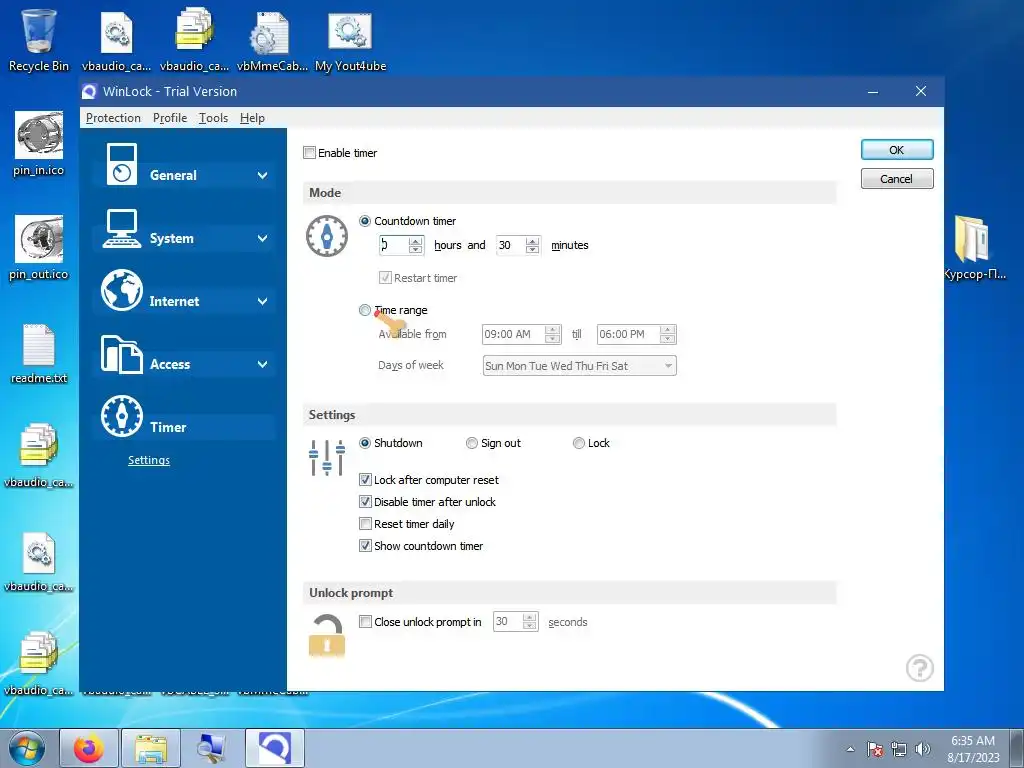
Task: Click the network tray icon
Action: coord(899,749)
